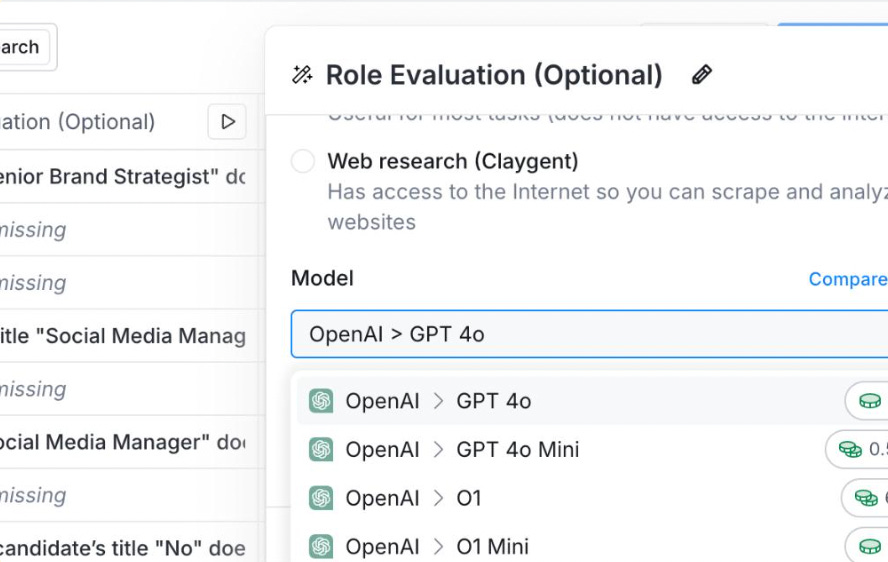
Task: Click the chevron arrow in the GPT 4o Mini row
Action: [438, 450]
